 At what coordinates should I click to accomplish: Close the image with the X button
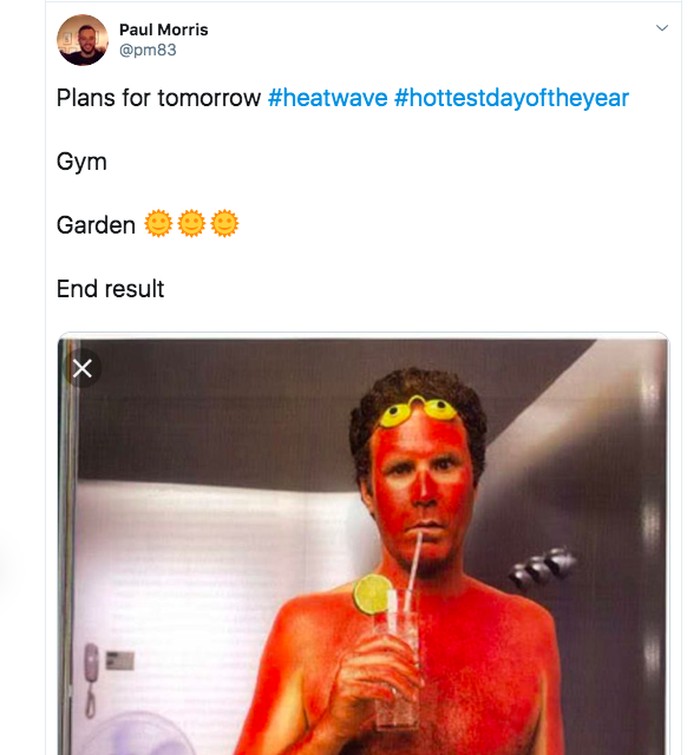[x=82, y=369]
